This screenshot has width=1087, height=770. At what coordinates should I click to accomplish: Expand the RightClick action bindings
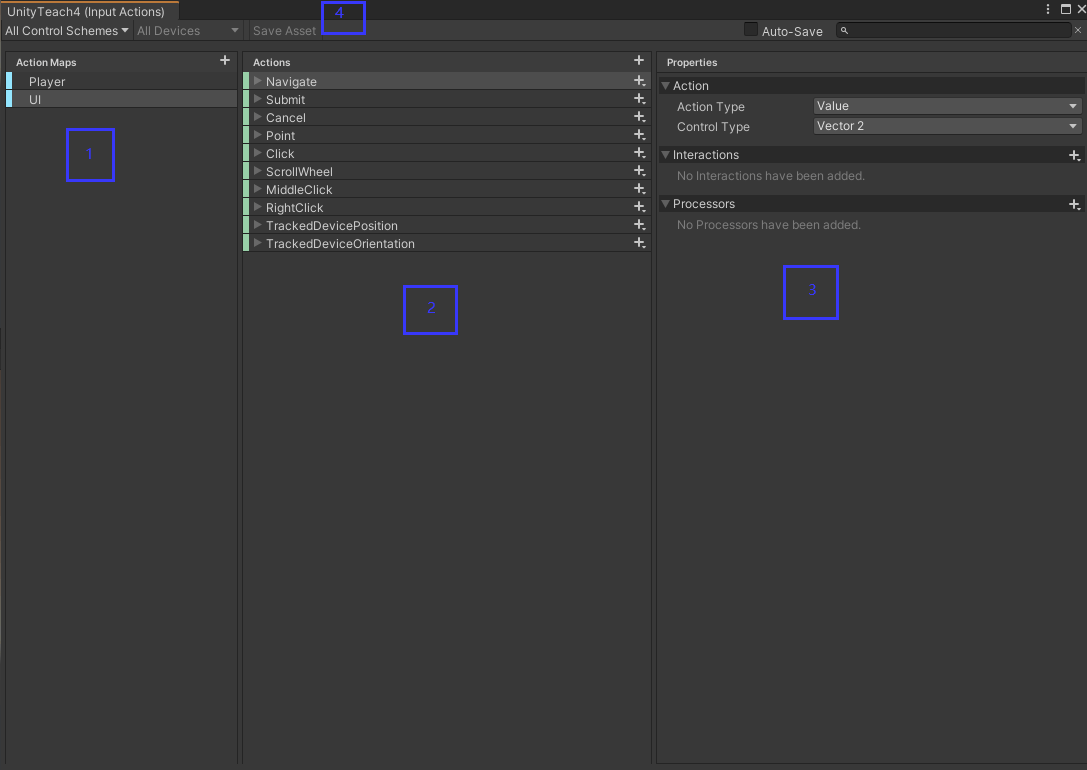(257, 207)
